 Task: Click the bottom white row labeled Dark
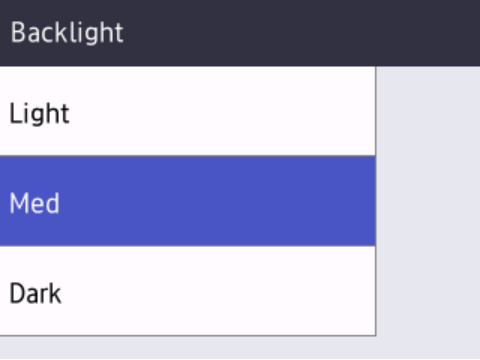[x=188, y=291]
